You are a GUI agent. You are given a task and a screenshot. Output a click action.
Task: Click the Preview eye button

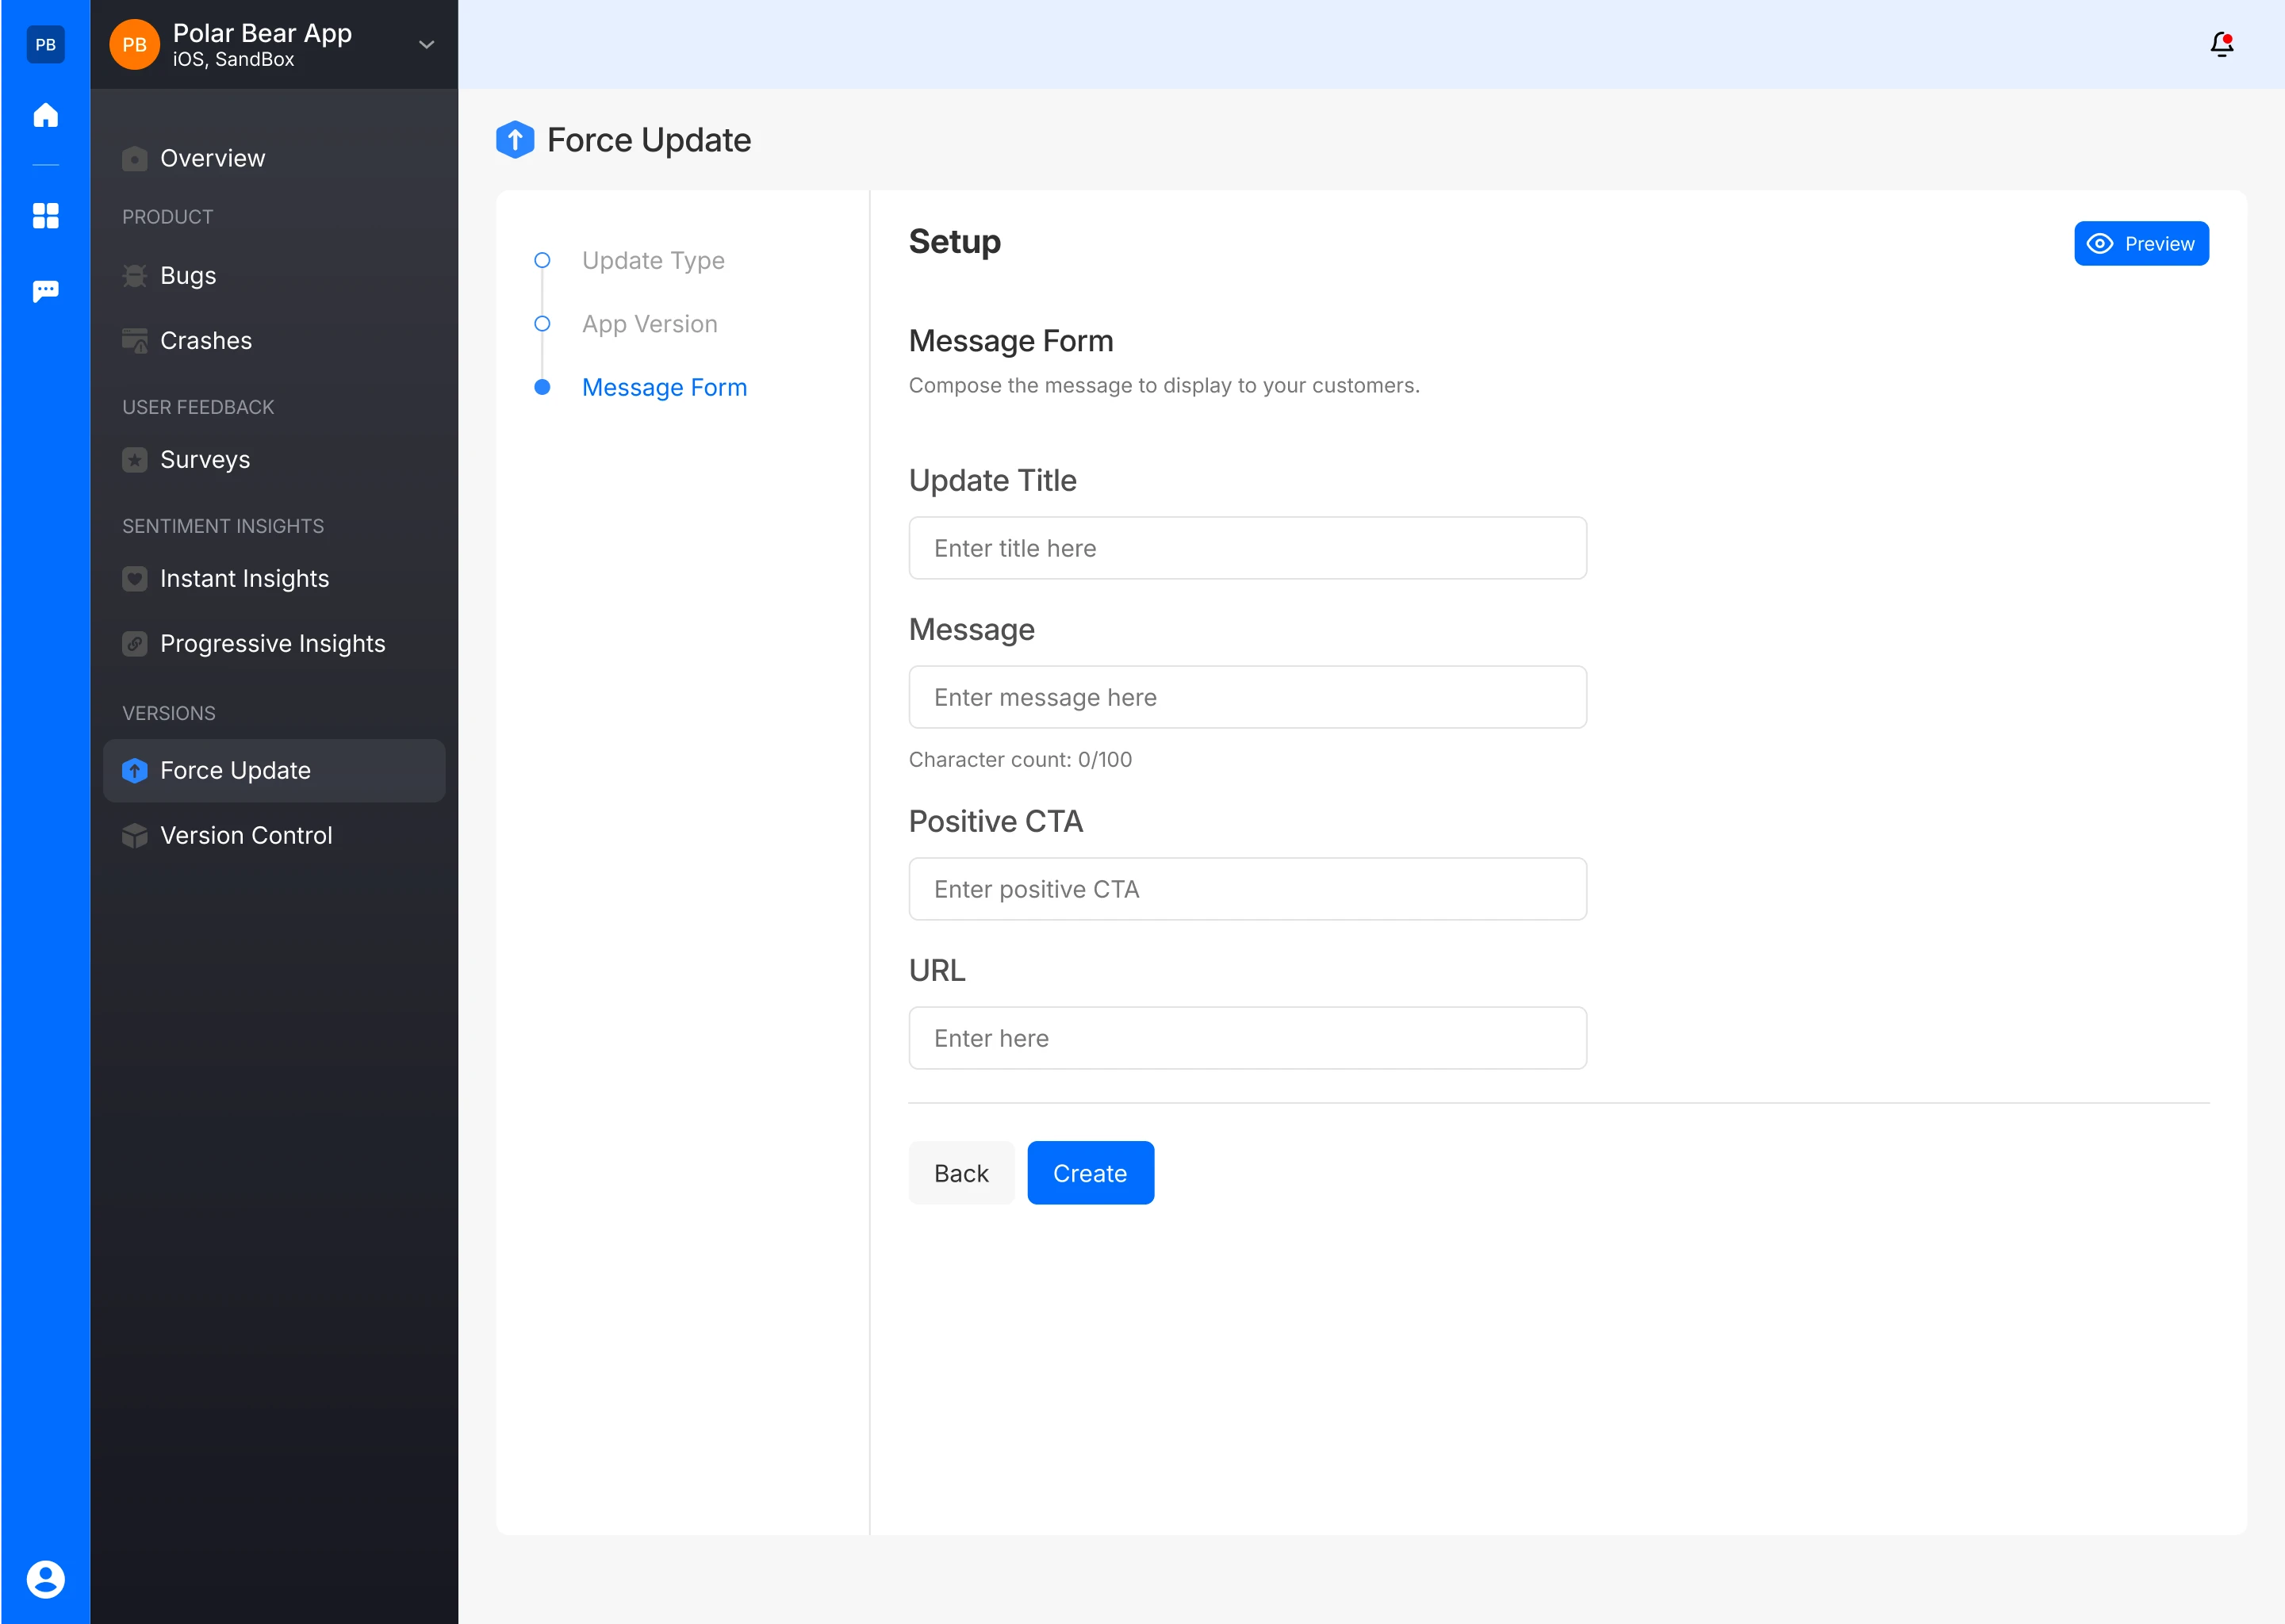(2140, 244)
